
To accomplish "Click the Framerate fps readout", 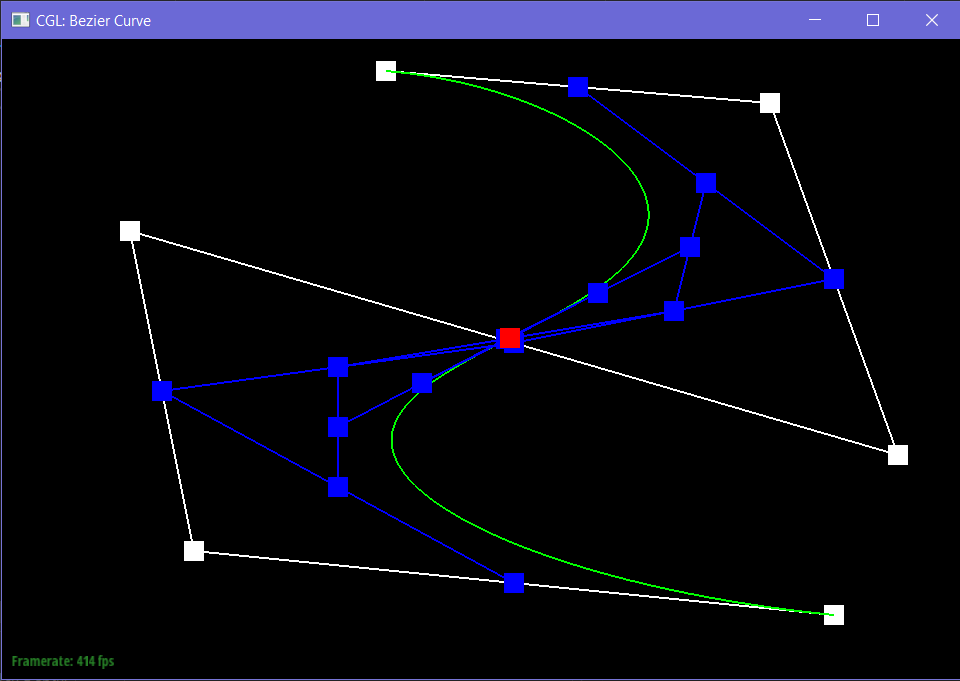I will coord(62,661).
